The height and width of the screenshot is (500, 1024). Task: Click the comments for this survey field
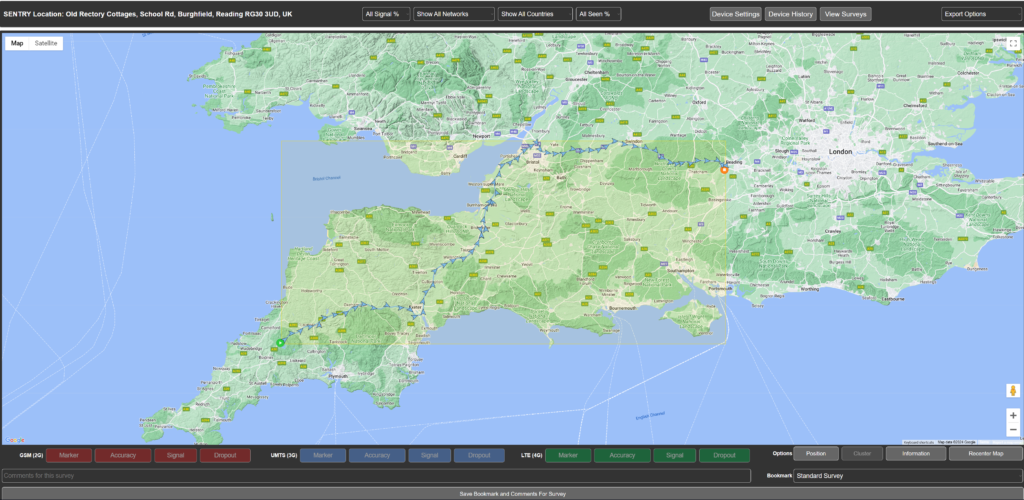click(376, 476)
